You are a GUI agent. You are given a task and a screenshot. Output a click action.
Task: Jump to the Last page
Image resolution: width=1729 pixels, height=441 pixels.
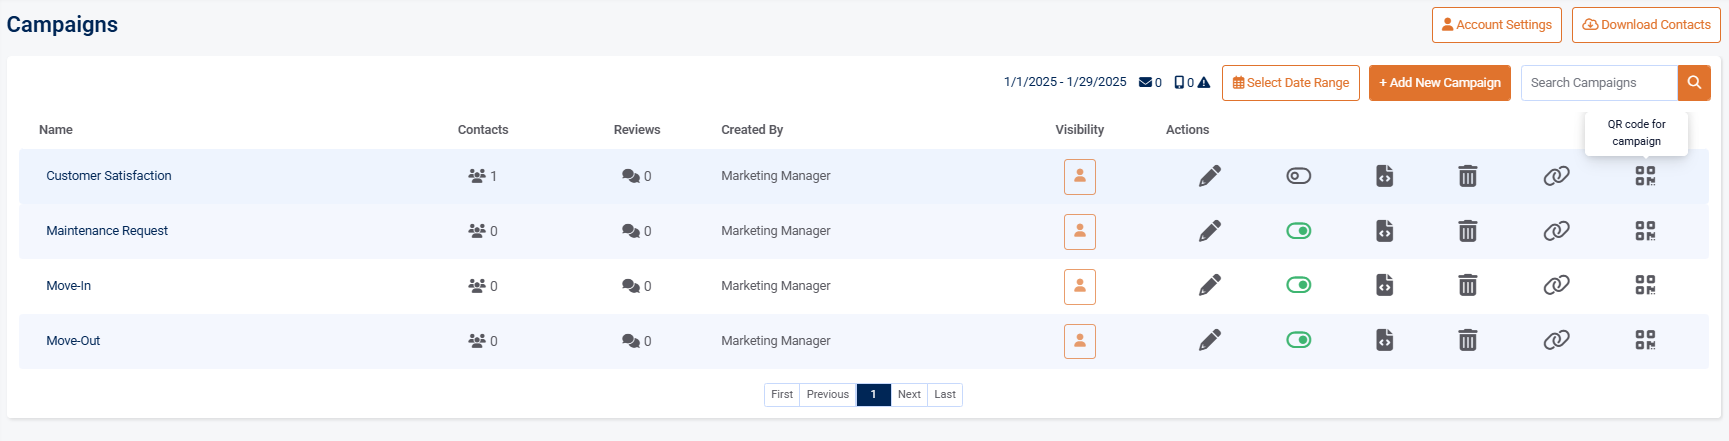[x=944, y=395]
